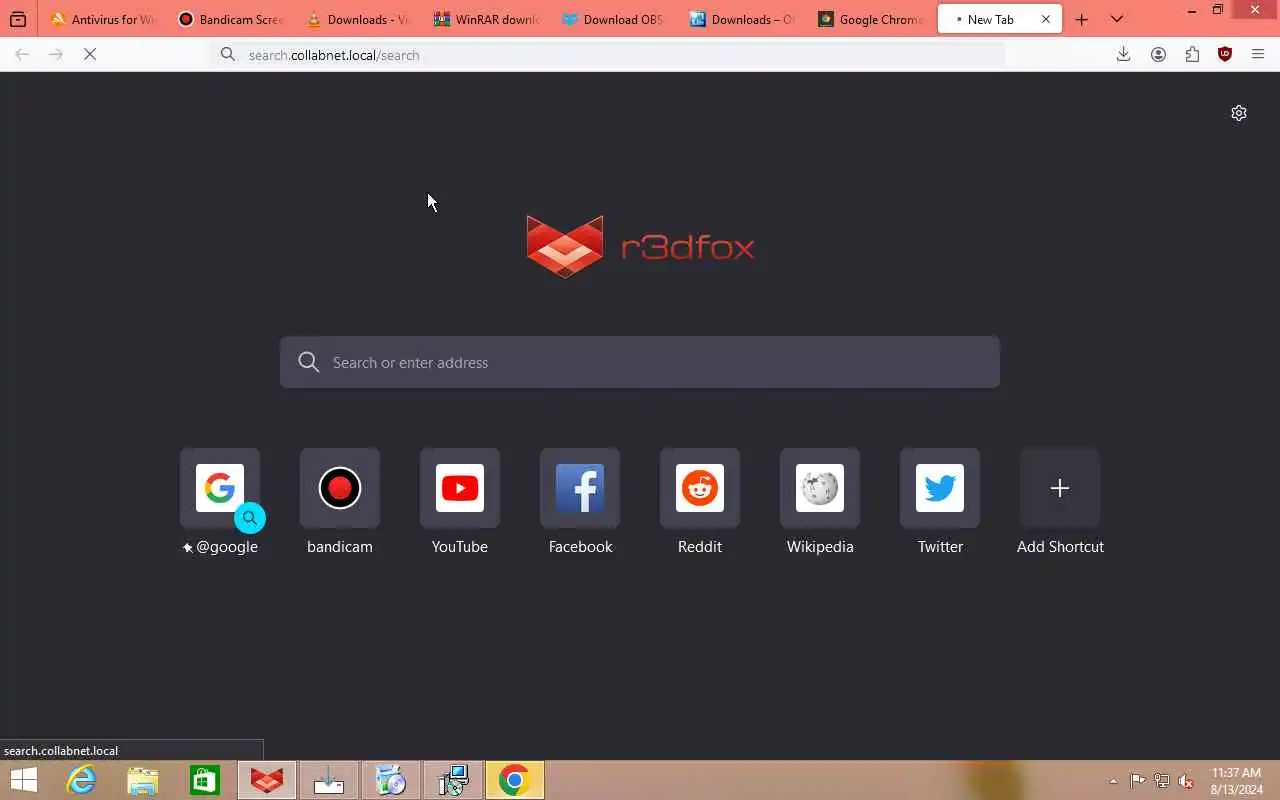
Task: Open the muted volume tray icon
Action: pos(1186,781)
